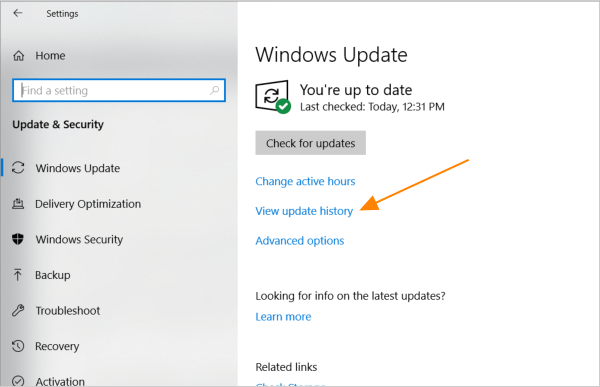
Task: Click the Activation checkmark circle icon
Action: pos(18,381)
